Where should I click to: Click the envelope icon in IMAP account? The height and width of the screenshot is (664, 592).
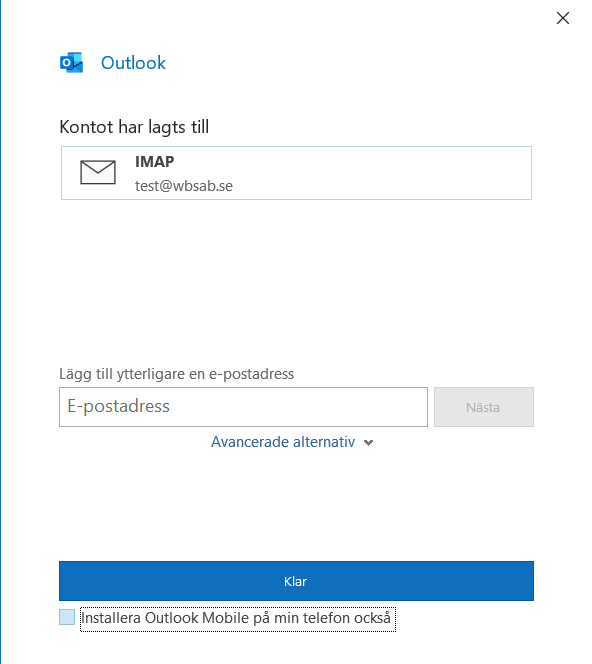click(98, 172)
